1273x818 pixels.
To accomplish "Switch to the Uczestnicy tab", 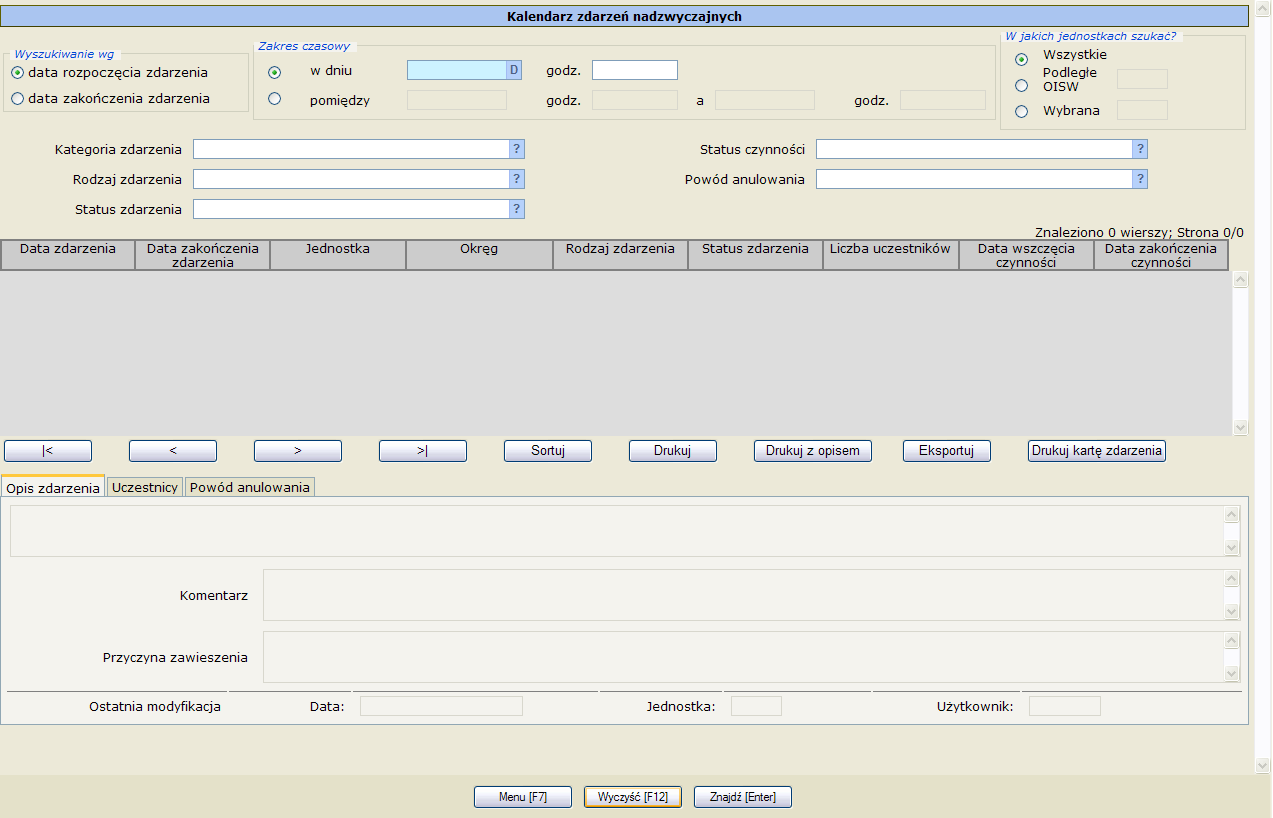I will (x=145, y=487).
